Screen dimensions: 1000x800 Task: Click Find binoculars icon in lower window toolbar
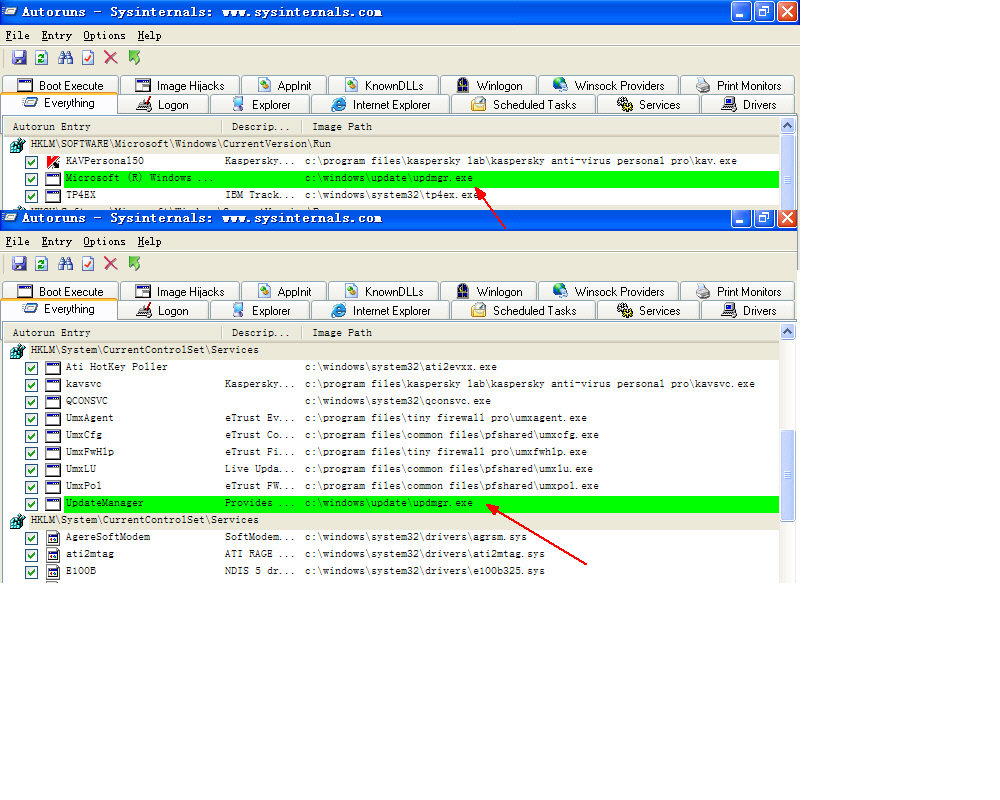[x=65, y=263]
